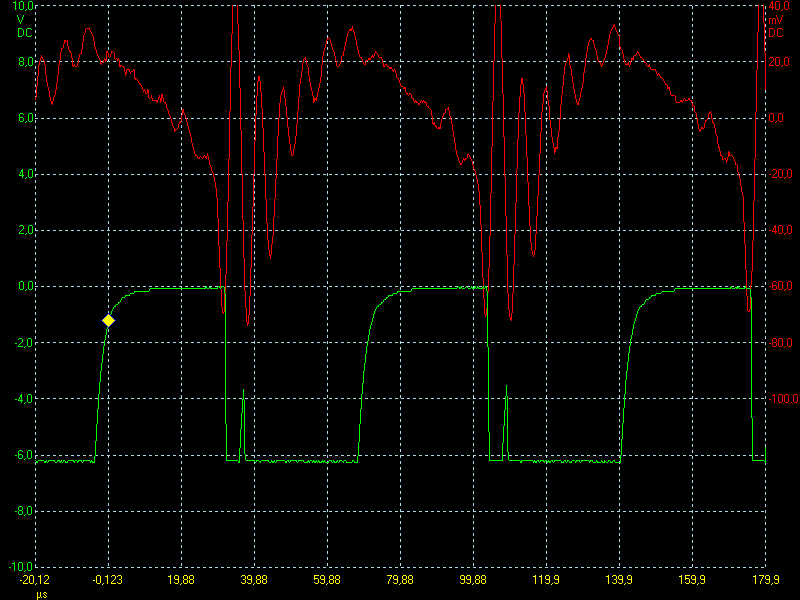Click the 39,88 time axis label
This screenshot has width=800, height=600.
point(254,580)
